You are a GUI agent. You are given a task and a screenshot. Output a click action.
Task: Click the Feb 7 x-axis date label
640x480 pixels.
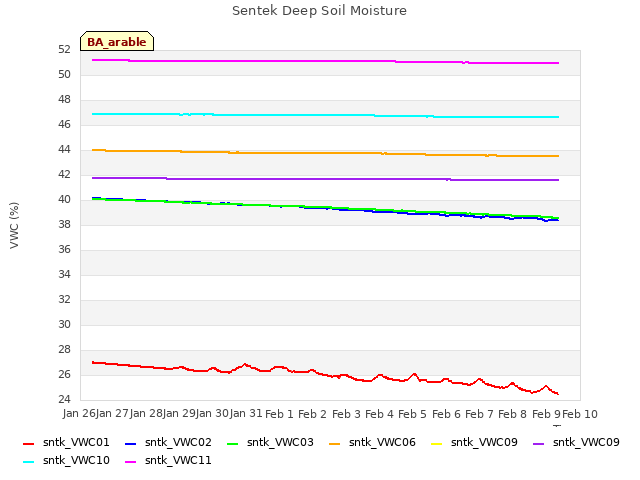coord(480,414)
